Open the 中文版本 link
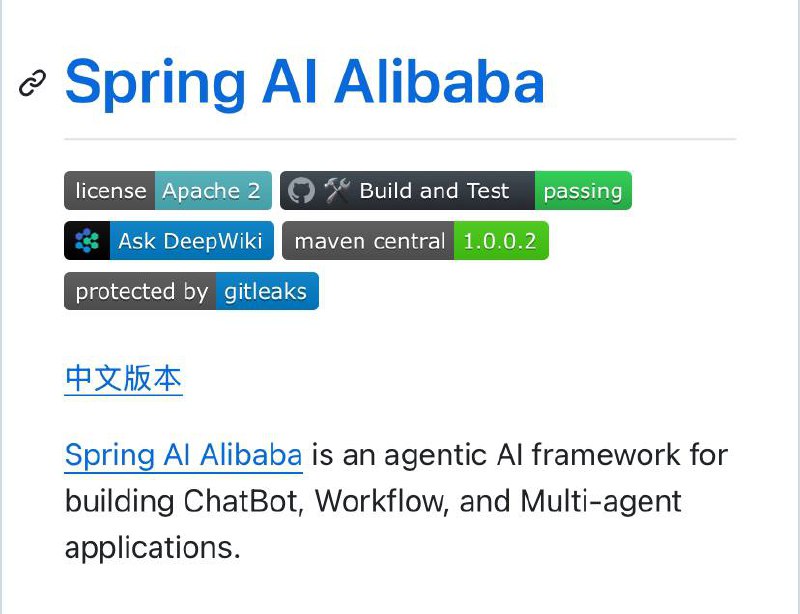The height and width of the screenshot is (614, 800). [x=123, y=378]
